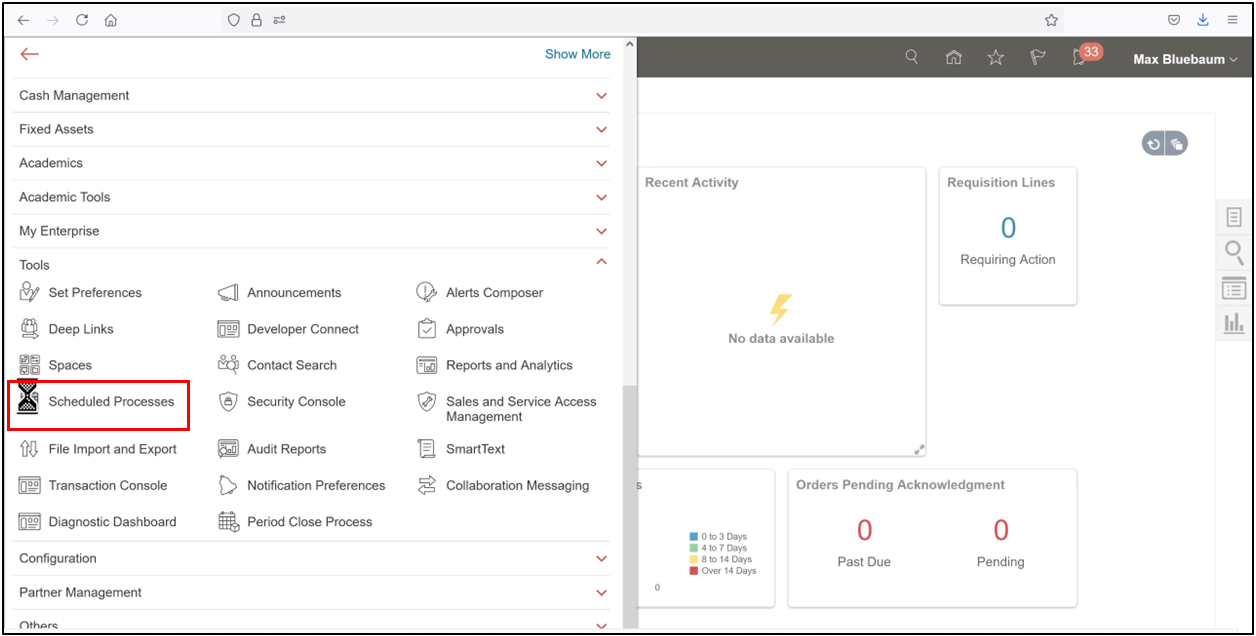Click the Show More link
The width and height of the screenshot is (1256, 636).
pyautogui.click(x=577, y=54)
